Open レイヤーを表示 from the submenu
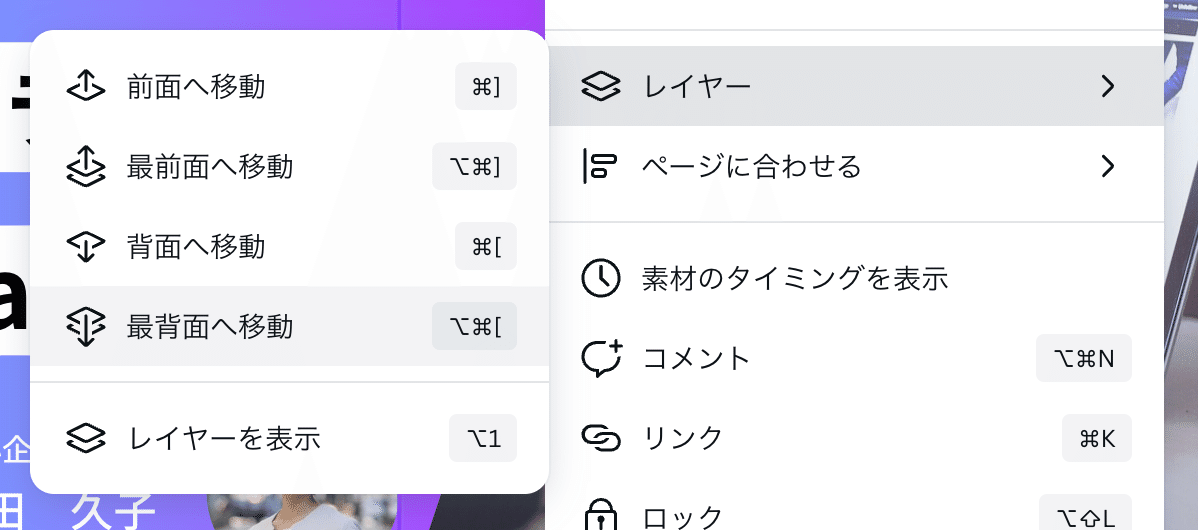1198x530 pixels. coord(290,438)
